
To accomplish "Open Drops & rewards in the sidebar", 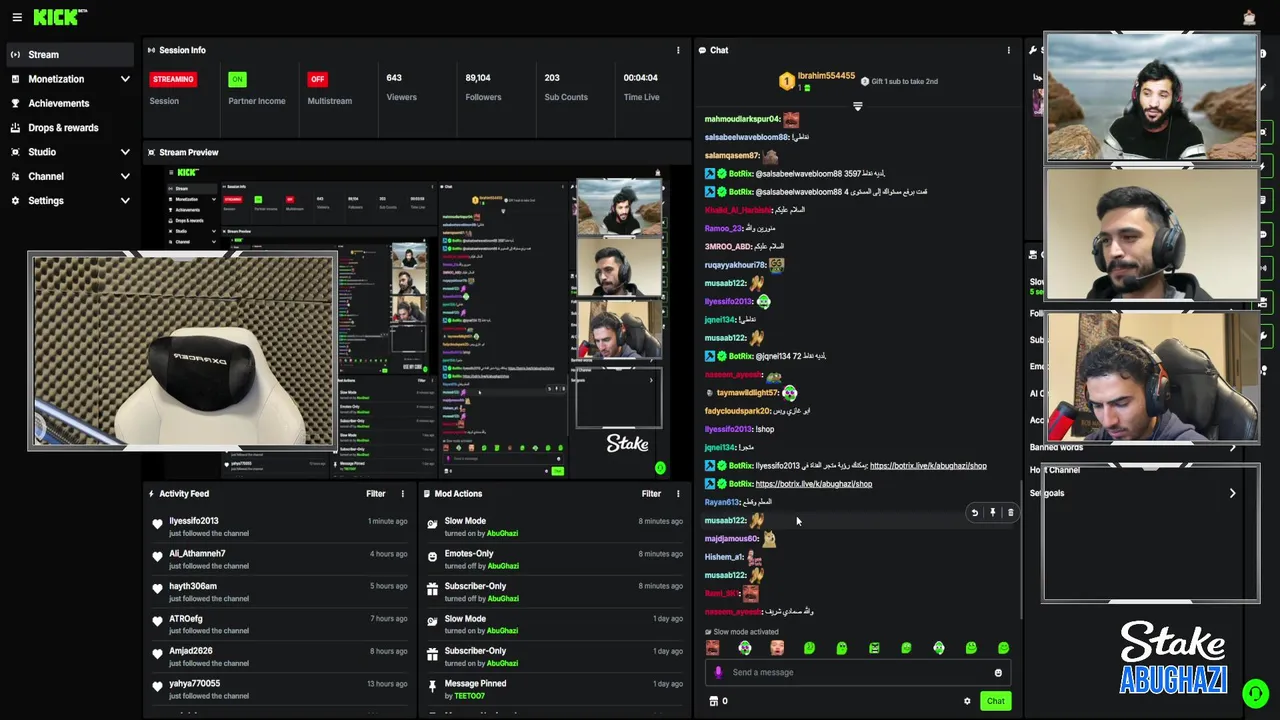I will tap(68, 127).
